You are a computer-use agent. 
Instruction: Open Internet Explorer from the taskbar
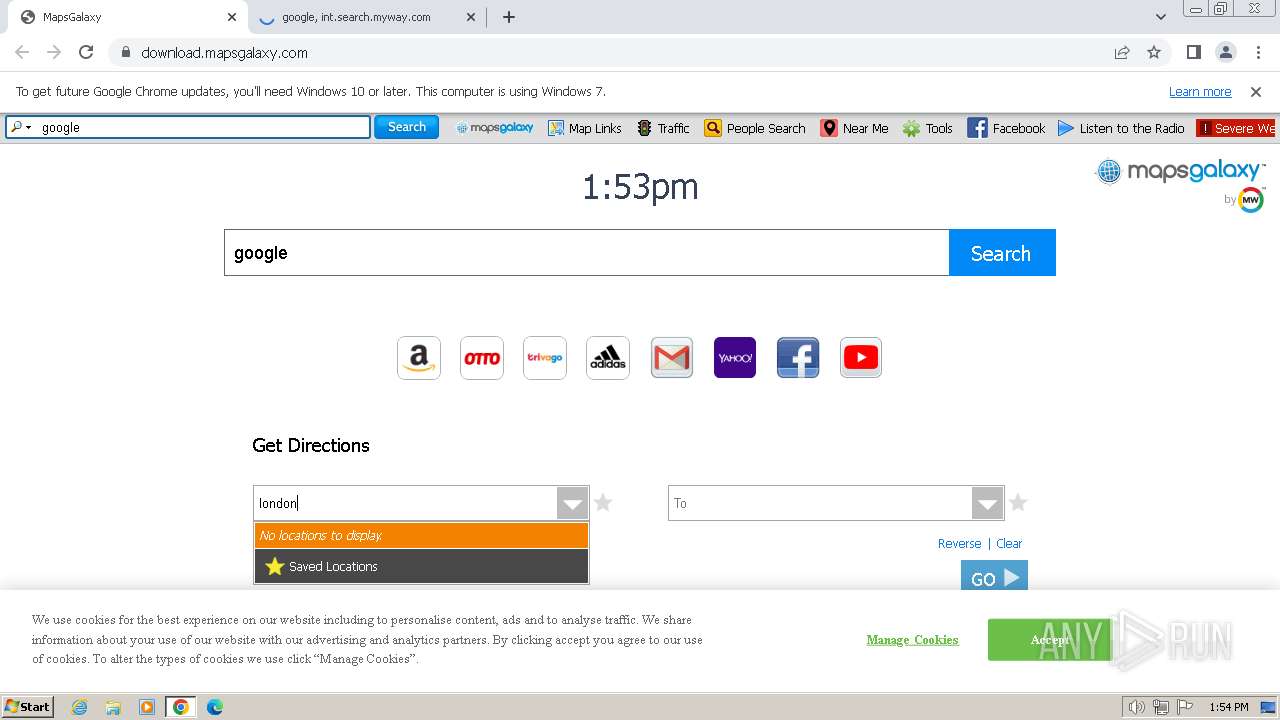(79, 707)
